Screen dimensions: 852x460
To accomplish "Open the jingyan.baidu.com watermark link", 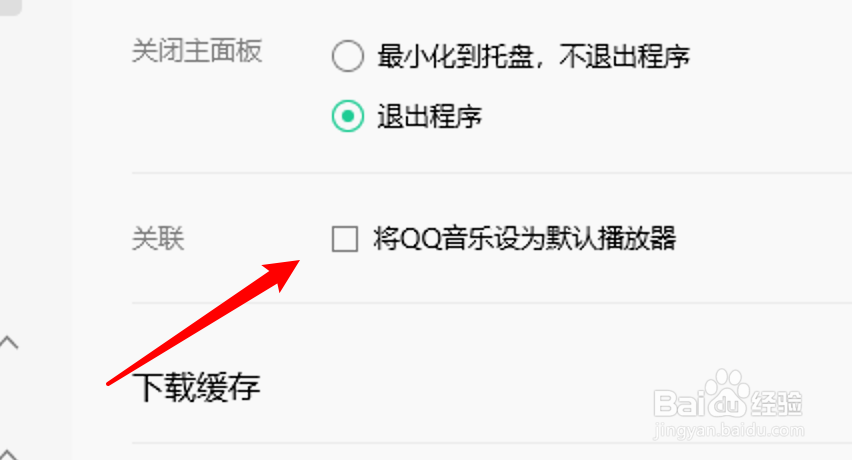I will coord(729,431).
